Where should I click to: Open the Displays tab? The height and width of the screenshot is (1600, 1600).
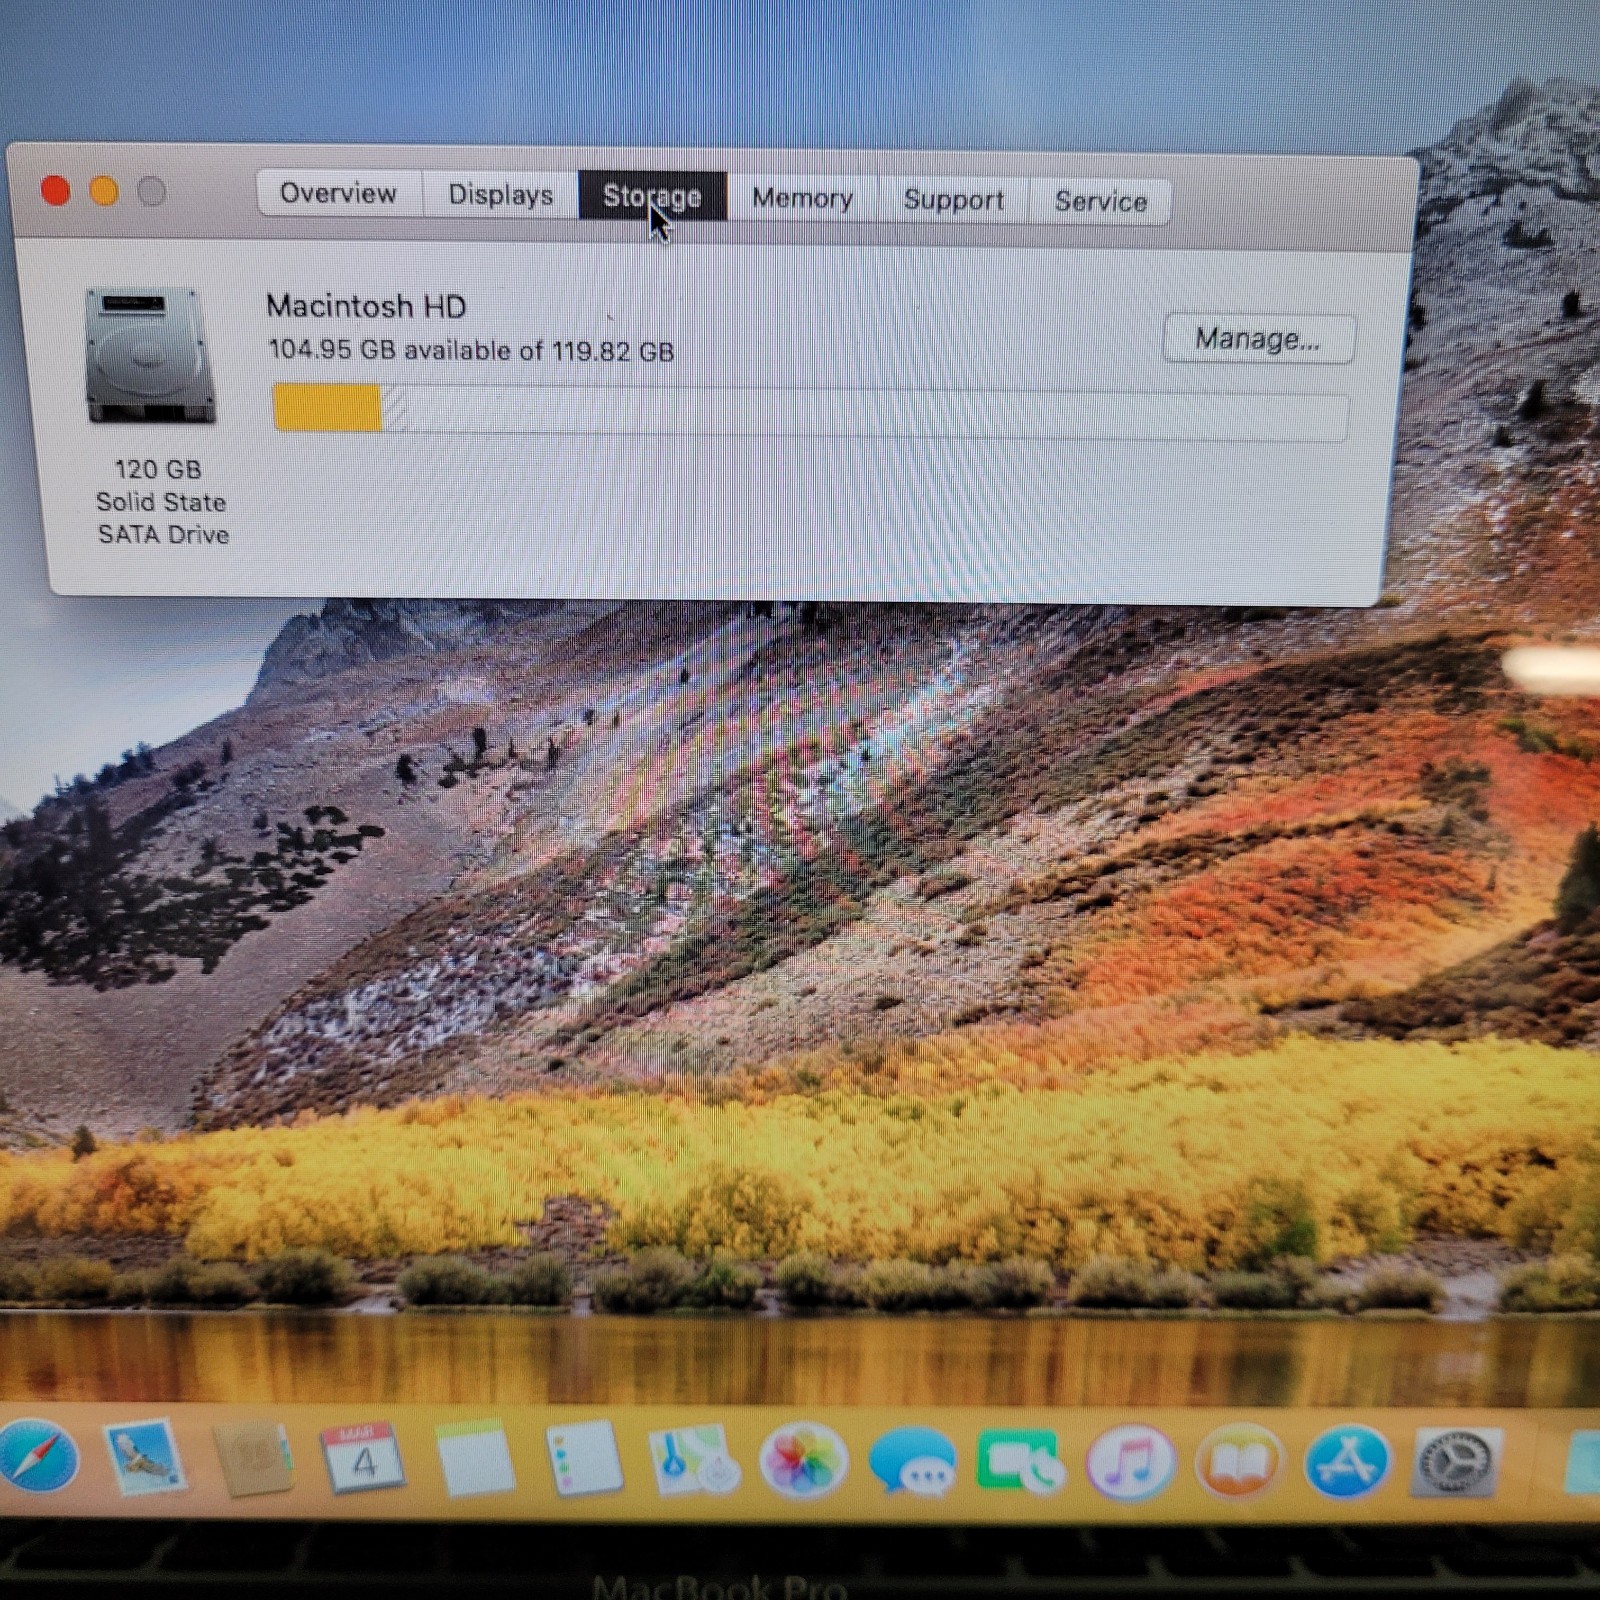pyautogui.click(x=500, y=195)
